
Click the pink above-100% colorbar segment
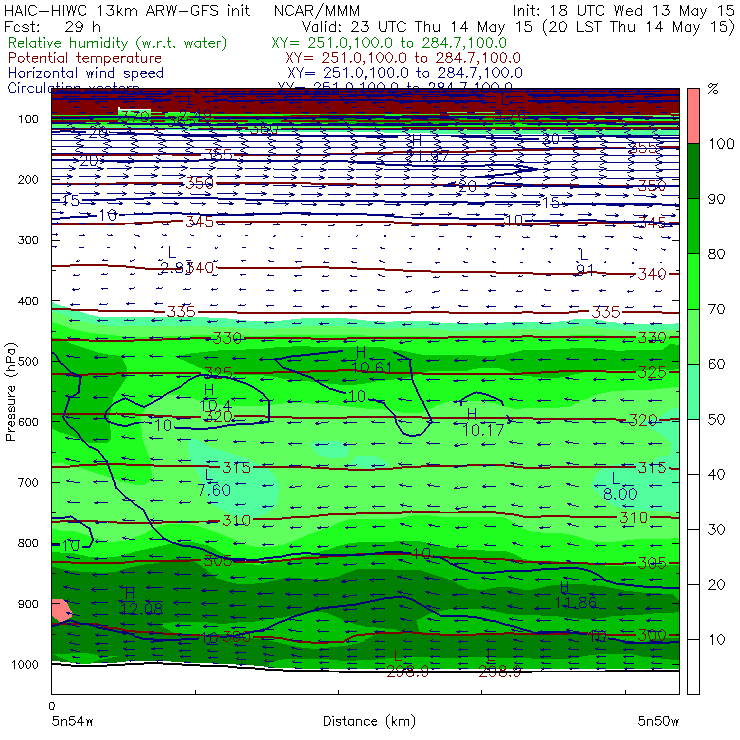[x=693, y=116]
